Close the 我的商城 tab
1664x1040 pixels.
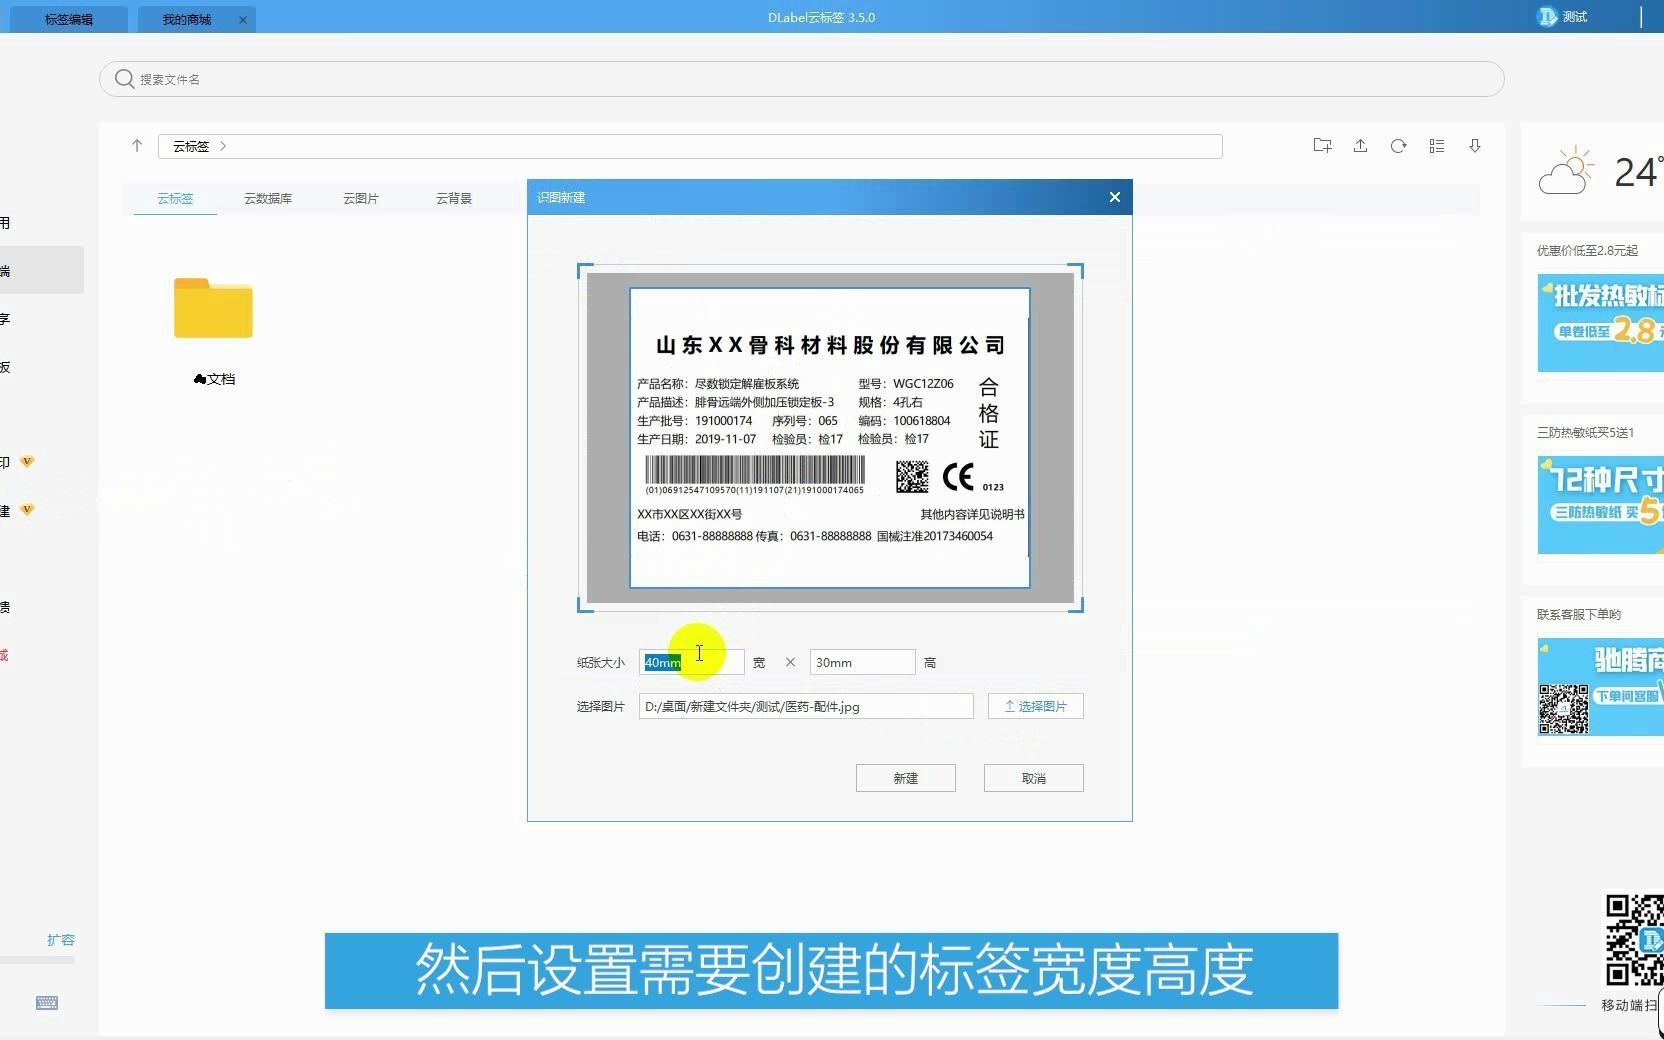[242, 19]
